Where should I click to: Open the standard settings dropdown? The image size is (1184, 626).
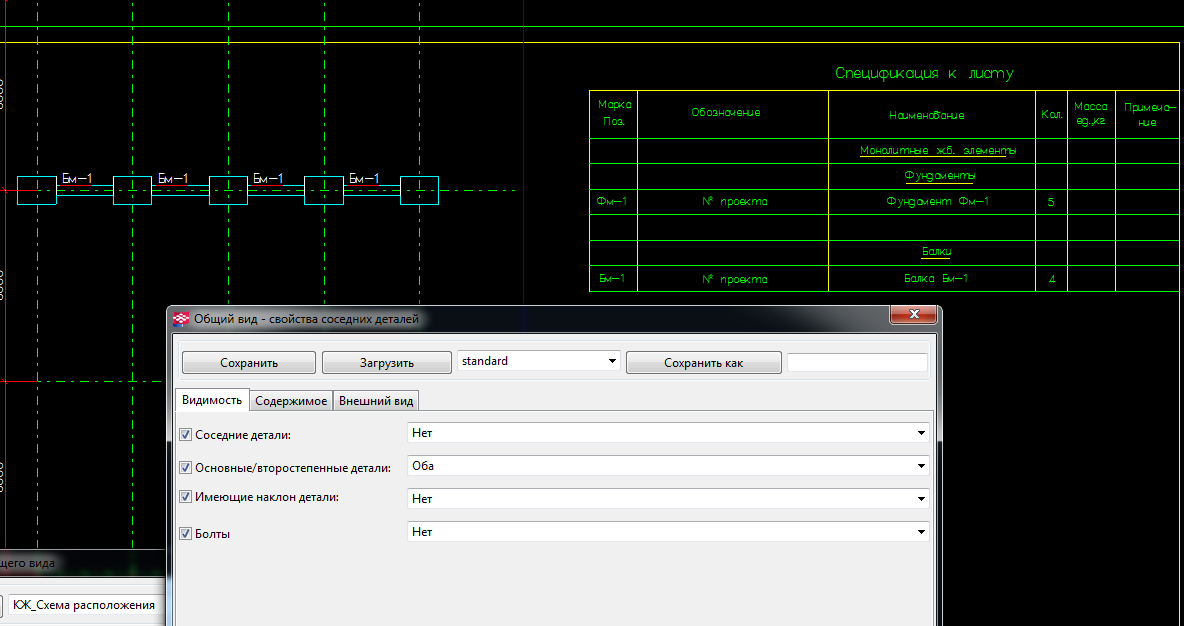pos(538,362)
